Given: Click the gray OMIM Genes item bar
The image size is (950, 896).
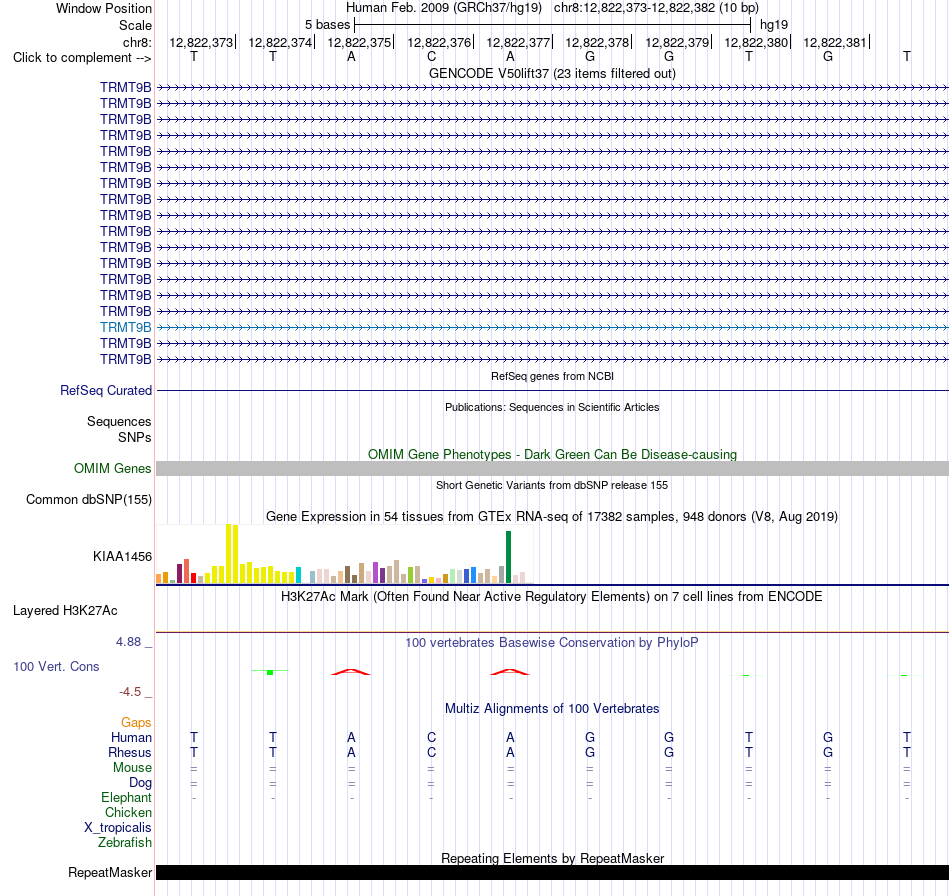Looking at the screenshot, I should tap(553, 468).
